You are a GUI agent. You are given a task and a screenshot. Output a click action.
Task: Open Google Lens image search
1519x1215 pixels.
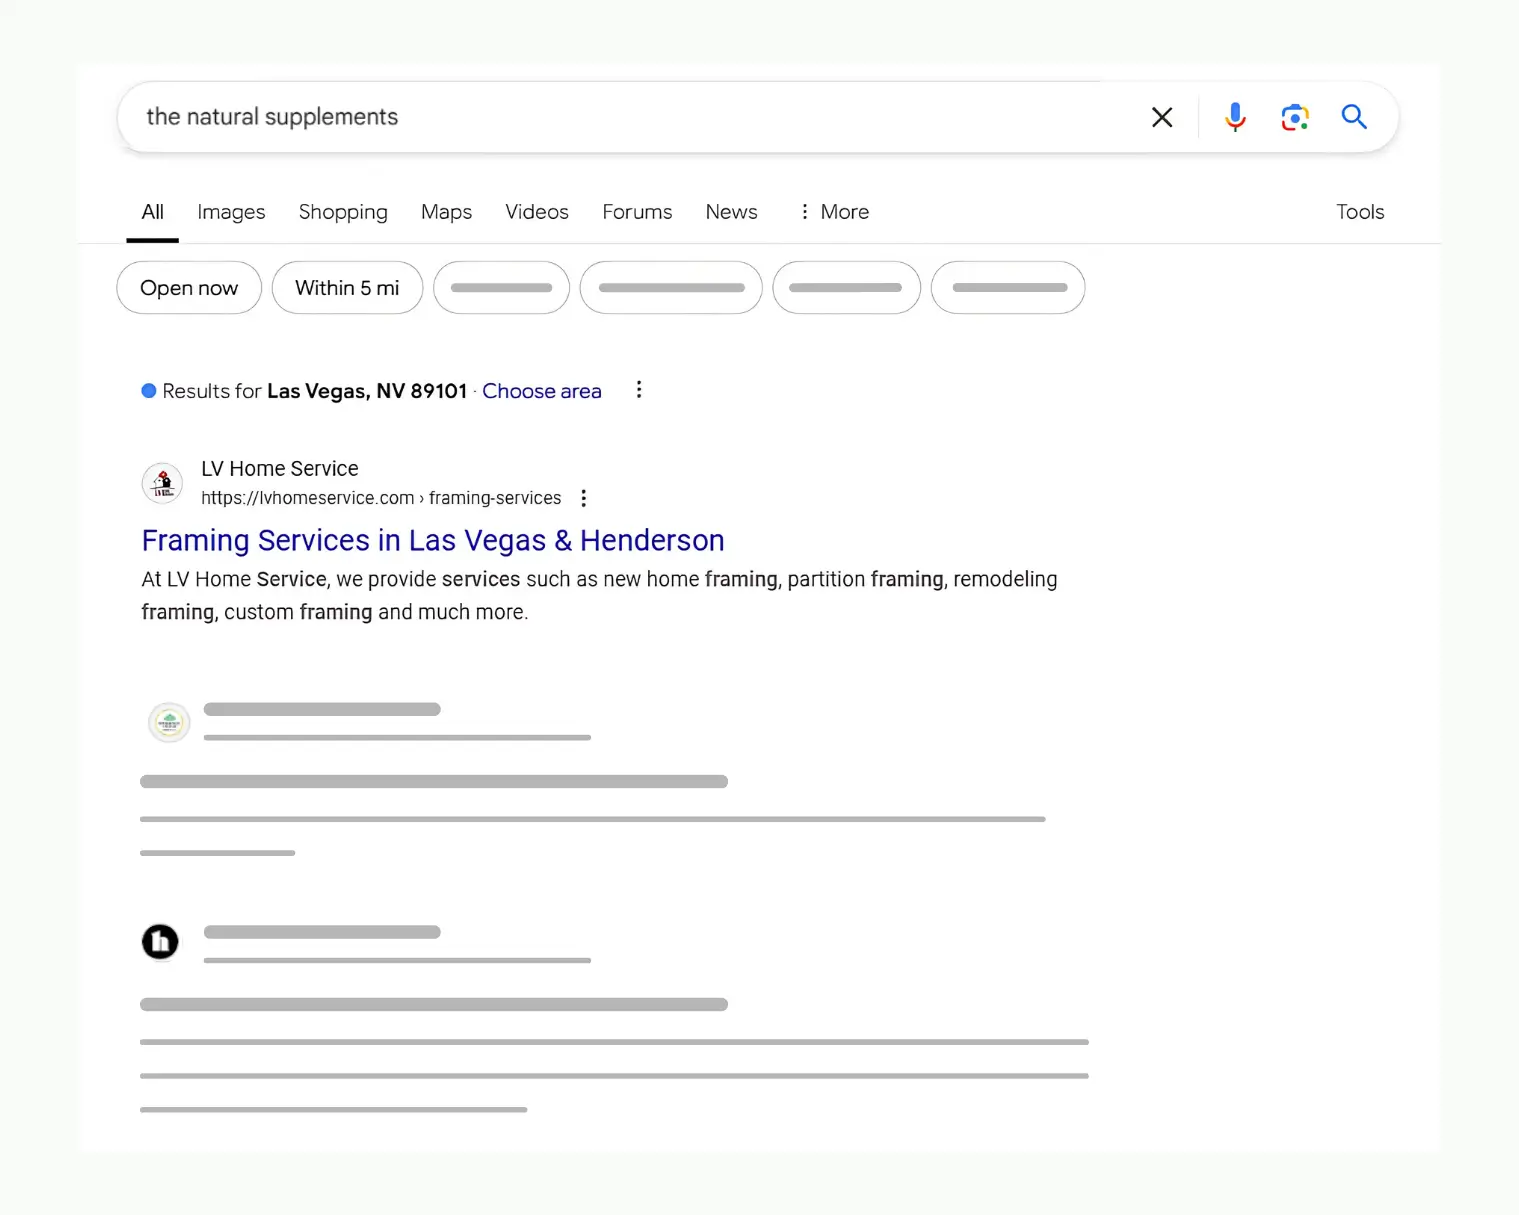1295,117
